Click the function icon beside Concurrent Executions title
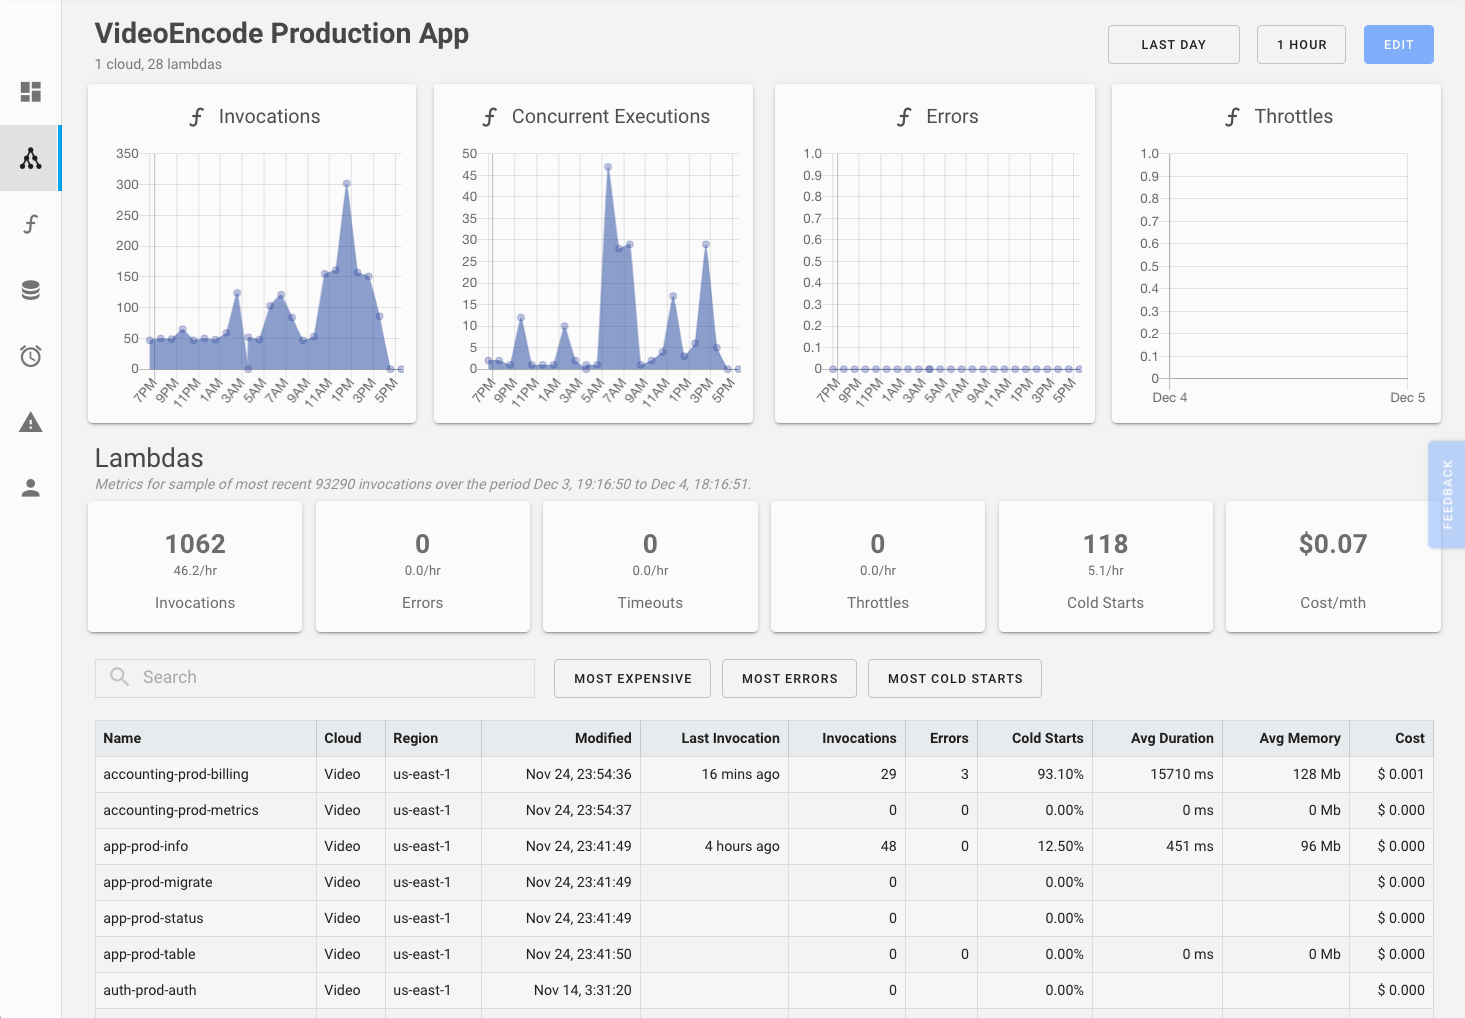The width and height of the screenshot is (1465, 1018). (x=490, y=117)
